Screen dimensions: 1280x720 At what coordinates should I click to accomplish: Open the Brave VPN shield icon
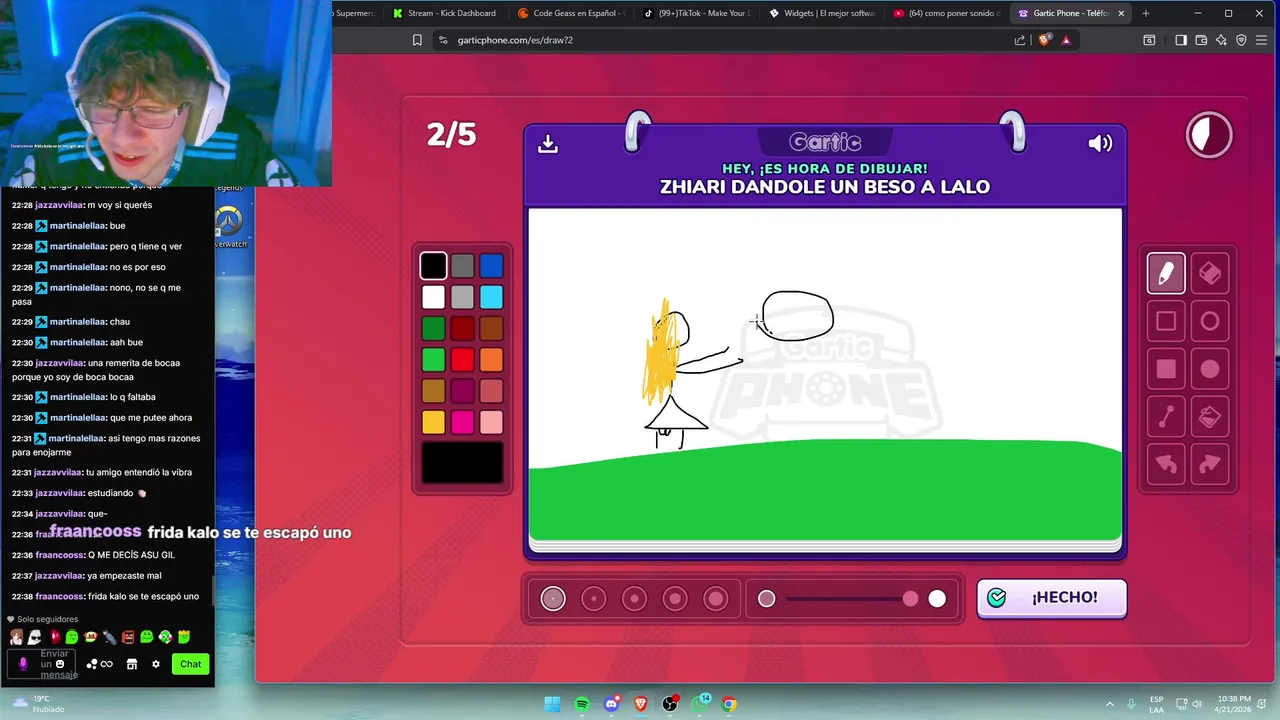(x=1241, y=40)
